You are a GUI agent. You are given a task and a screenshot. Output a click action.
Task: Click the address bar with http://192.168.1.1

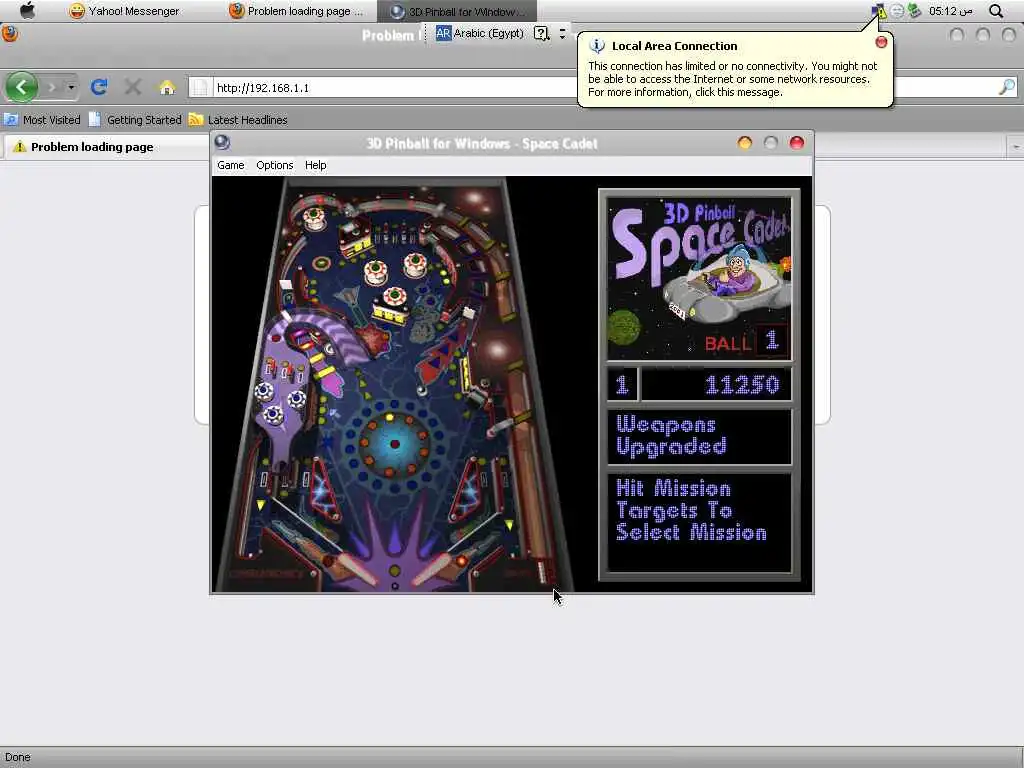[x=394, y=88]
